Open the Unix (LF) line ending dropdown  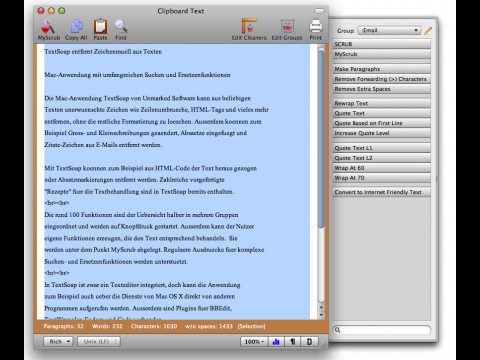pos(99,342)
